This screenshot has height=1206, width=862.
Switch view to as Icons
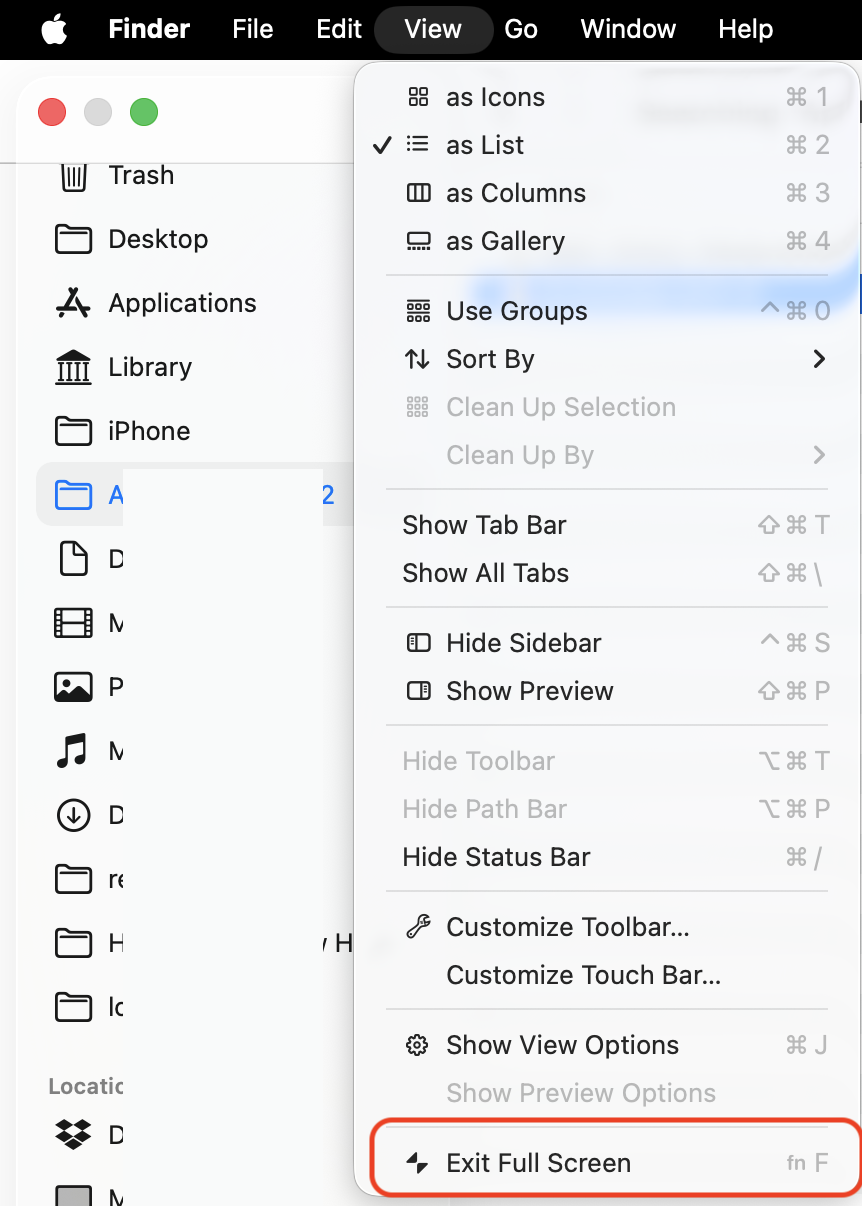tap(609, 97)
